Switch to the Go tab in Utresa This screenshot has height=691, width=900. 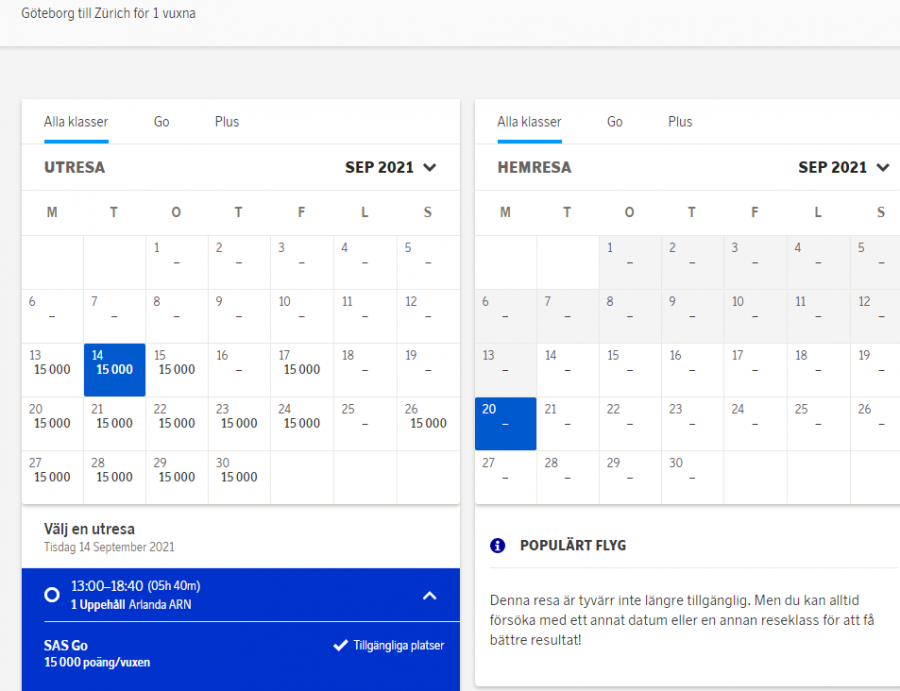pyautogui.click(x=161, y=122)
